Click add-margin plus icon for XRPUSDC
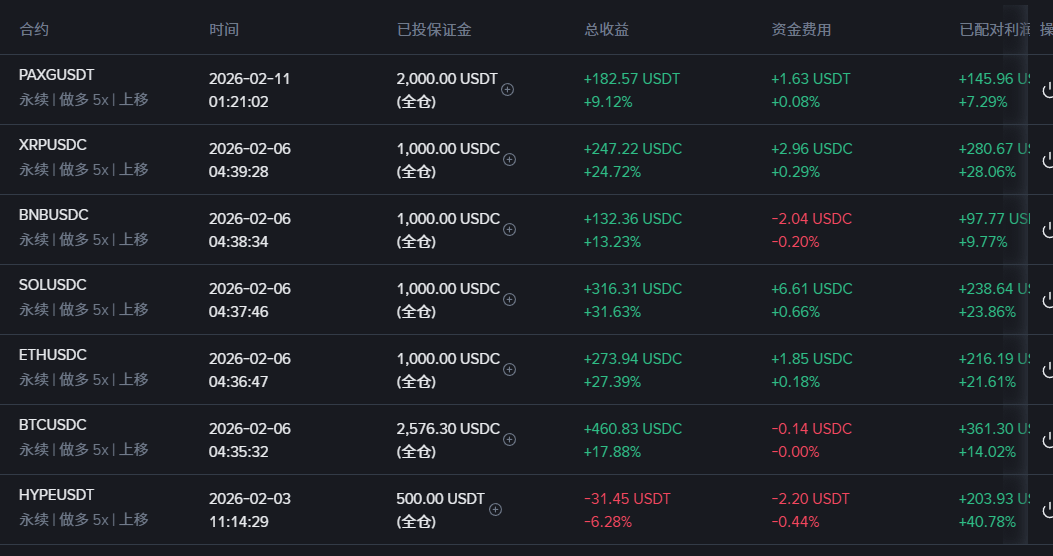1053x556 pixels. (509, 159)
